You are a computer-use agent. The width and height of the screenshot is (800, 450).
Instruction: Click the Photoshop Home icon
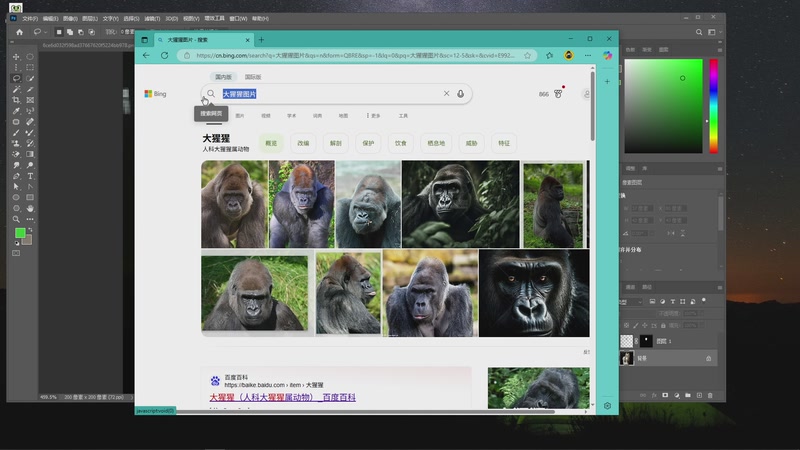click(19, 32)
